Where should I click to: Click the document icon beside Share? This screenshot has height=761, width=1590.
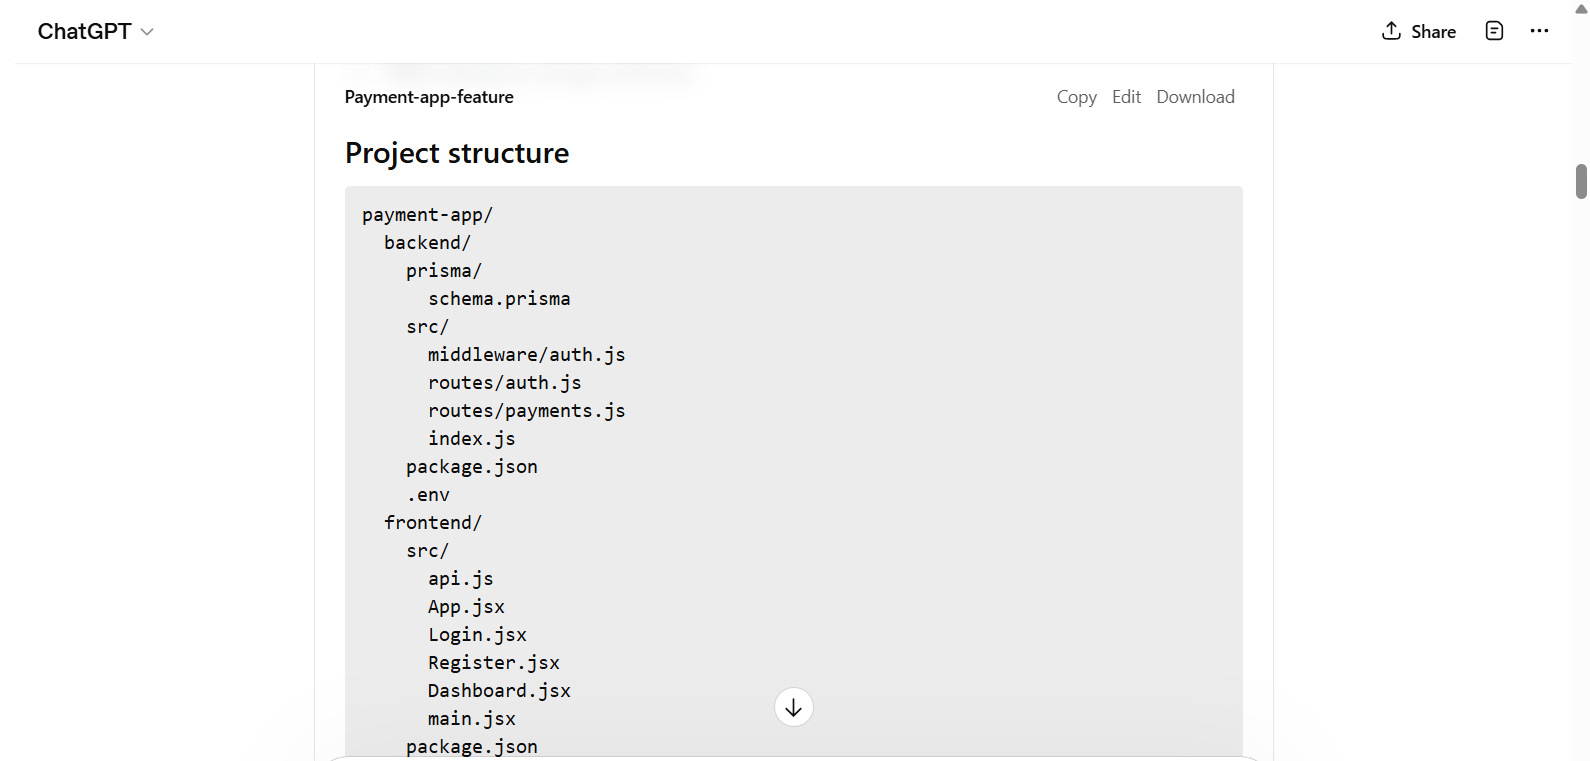1494,31
